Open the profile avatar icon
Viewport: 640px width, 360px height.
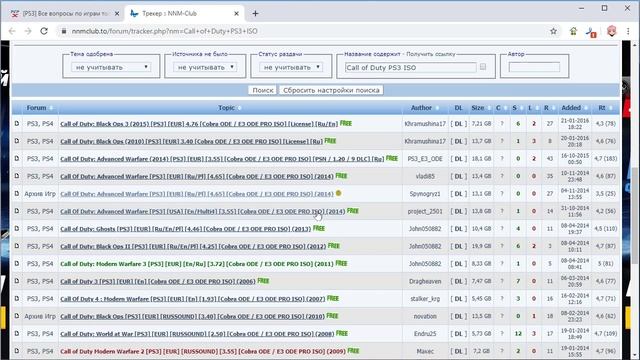click(x=611, y=31)
